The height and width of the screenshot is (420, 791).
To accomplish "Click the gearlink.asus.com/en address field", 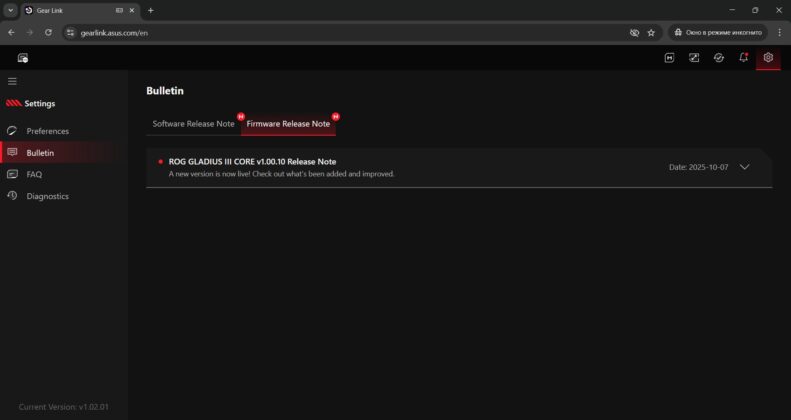I will 348,33.
